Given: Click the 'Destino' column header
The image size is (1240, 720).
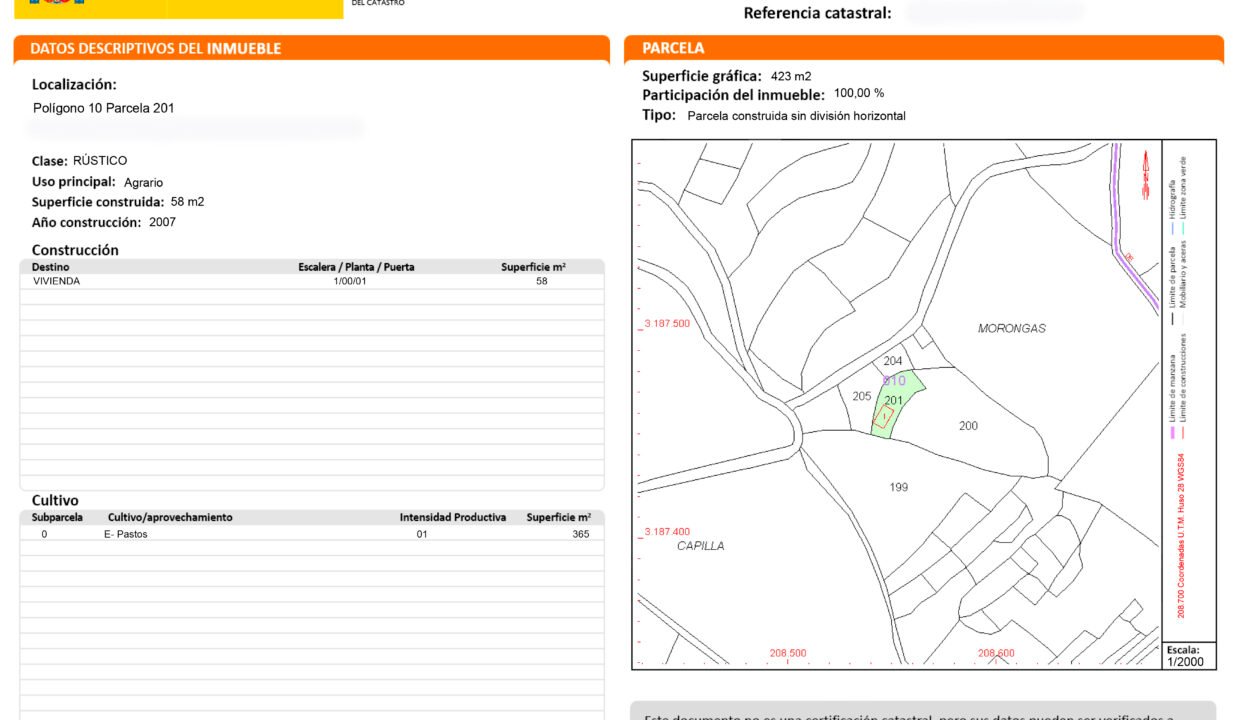Looking at the screenshot, I should (51, 267).
